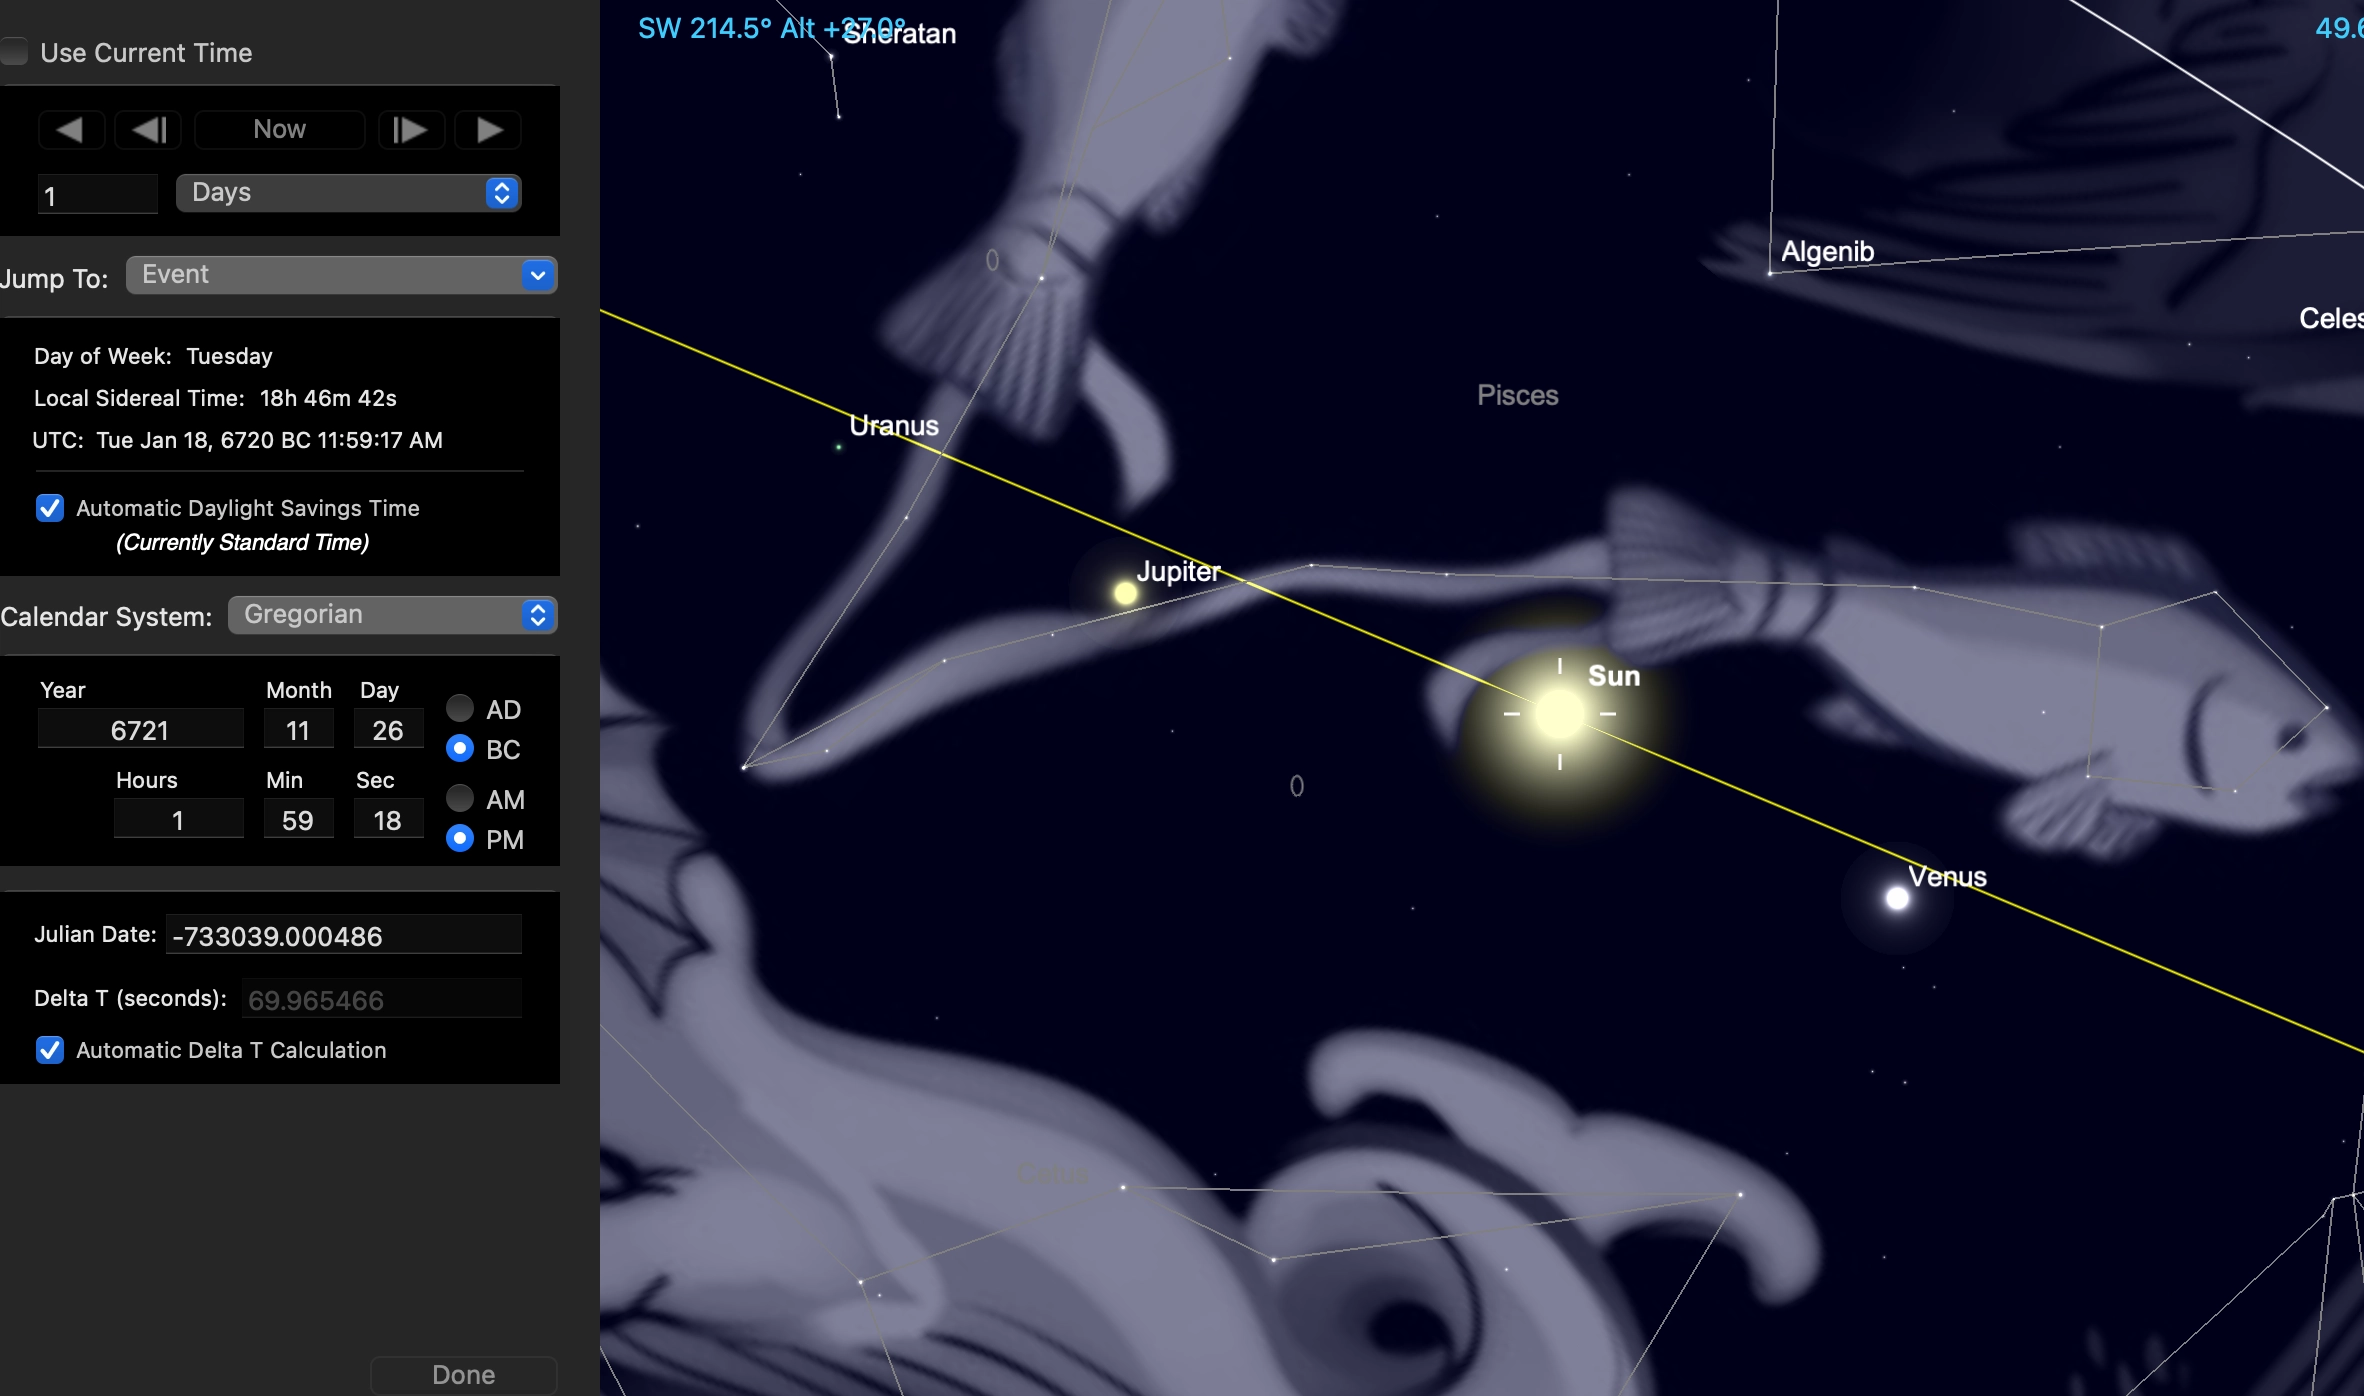
Task: Toggle Automatic Daylight Savings Time
Action: tap(50, 508)
